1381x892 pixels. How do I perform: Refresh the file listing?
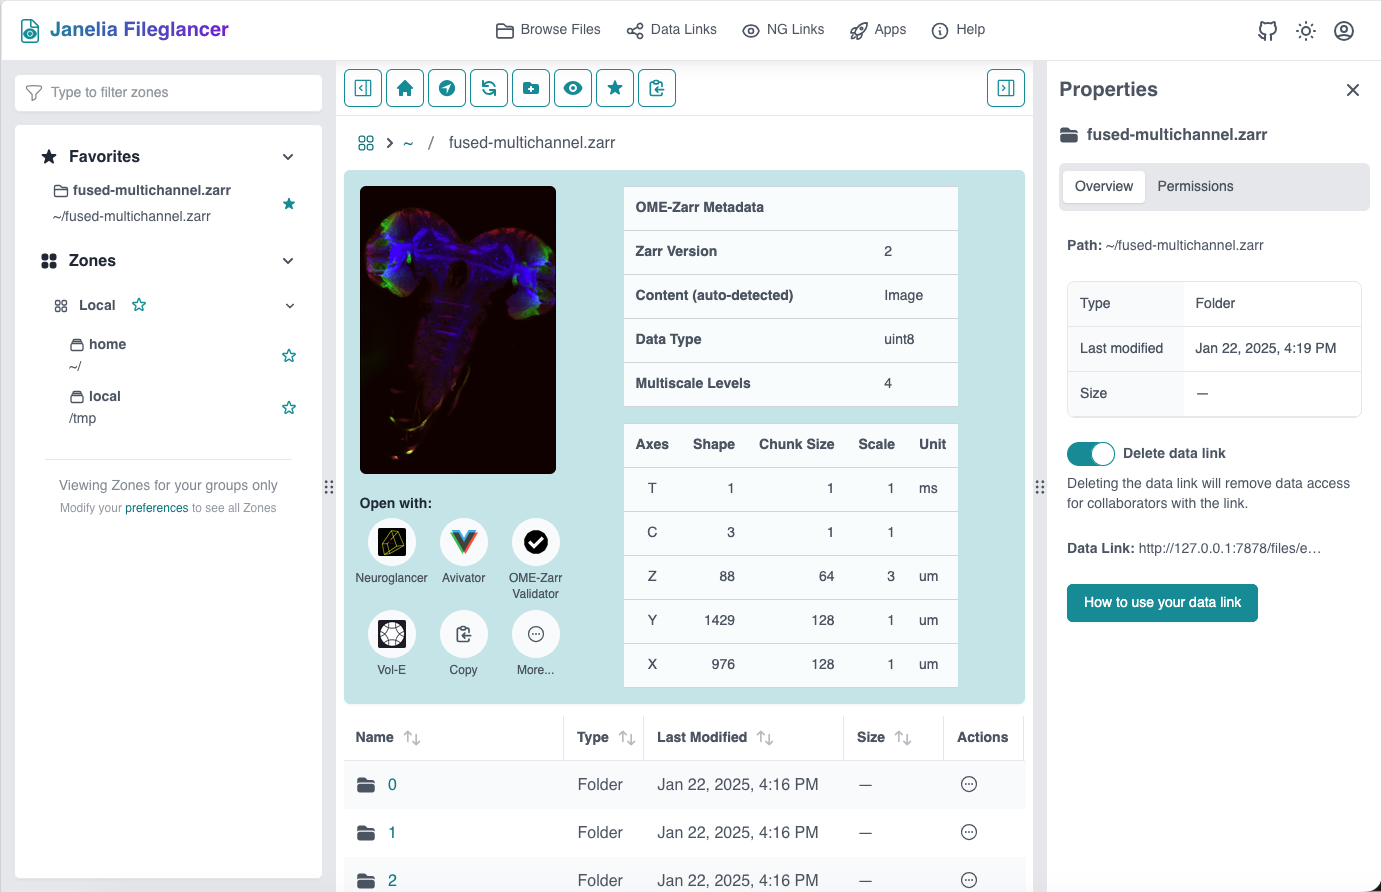point(489,88)
